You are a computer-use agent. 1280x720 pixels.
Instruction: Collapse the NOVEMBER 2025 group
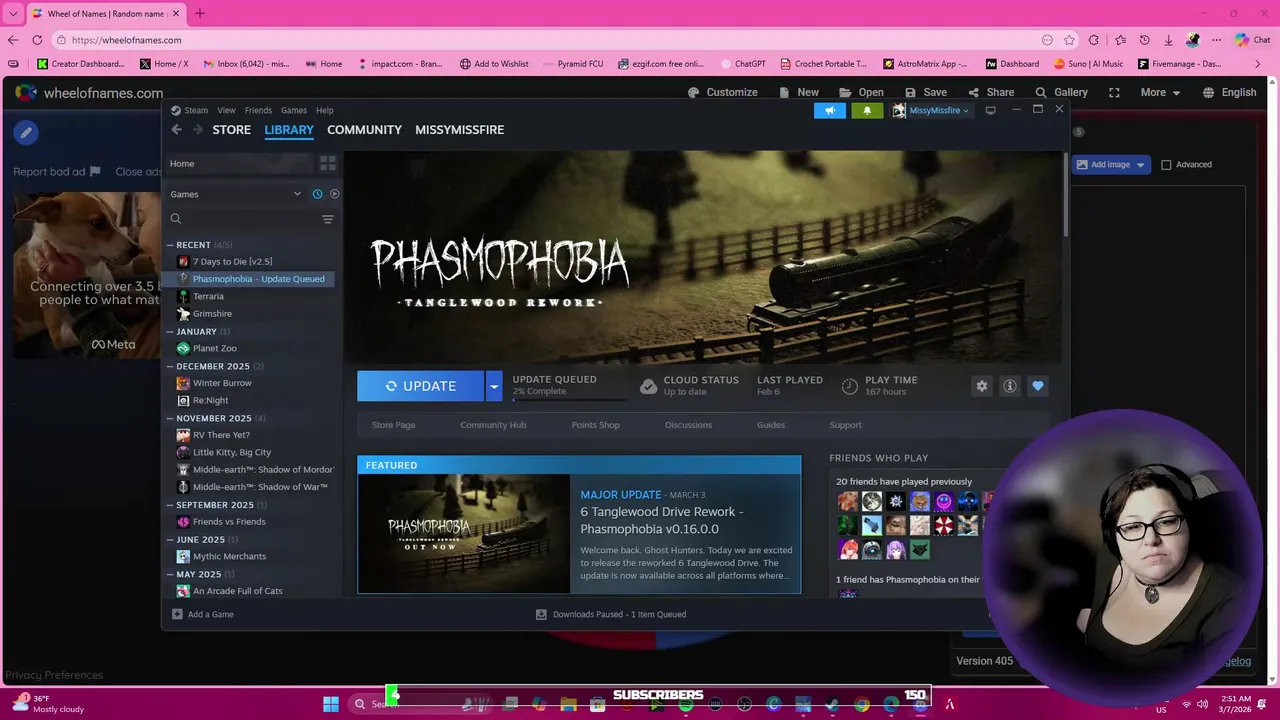tap(170, 418)
